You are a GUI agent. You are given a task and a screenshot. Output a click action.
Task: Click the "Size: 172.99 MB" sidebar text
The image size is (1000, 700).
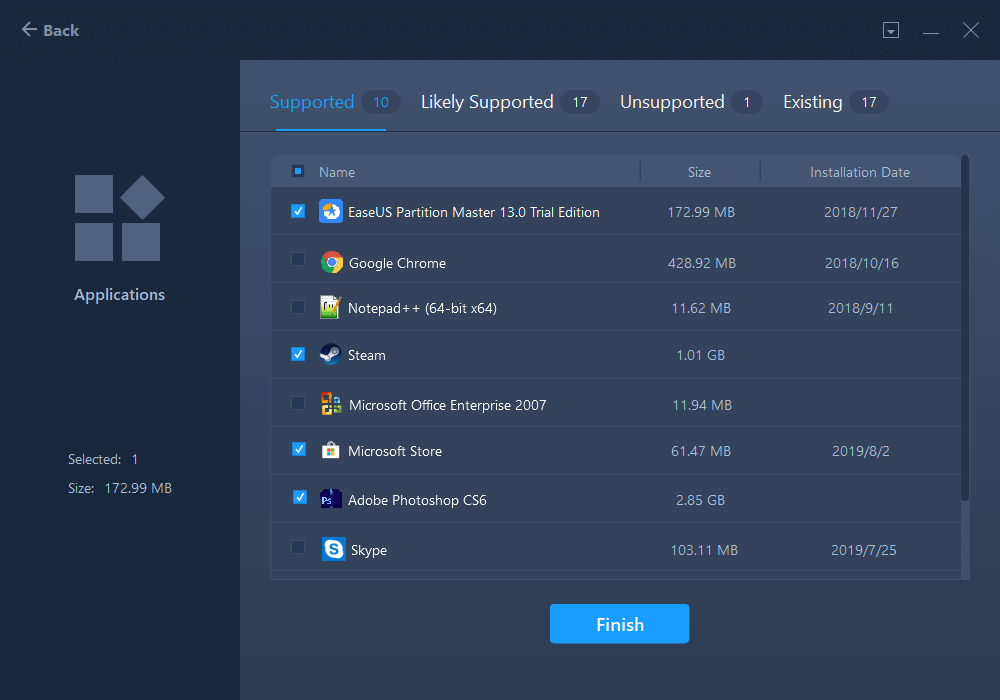(x=120, y=488)
